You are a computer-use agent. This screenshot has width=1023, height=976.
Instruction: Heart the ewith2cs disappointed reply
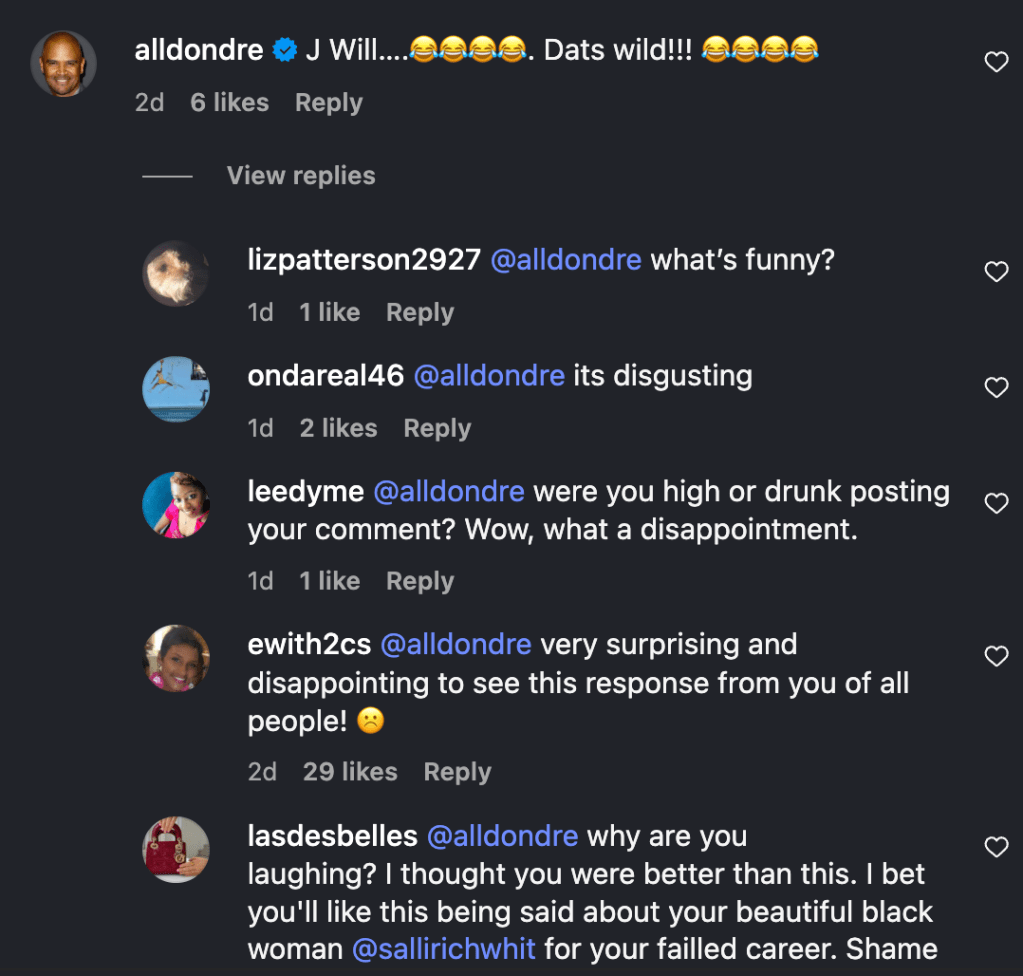pos(996,656)
